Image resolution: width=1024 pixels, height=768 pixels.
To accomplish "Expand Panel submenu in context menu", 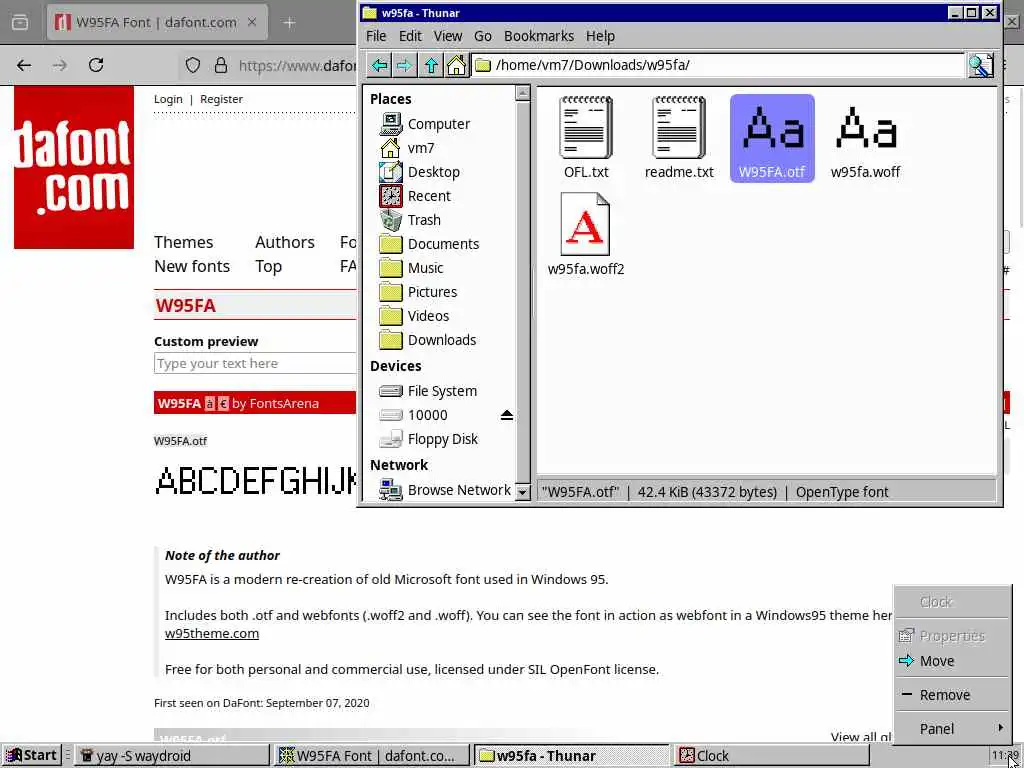I will tap(953, 729).
